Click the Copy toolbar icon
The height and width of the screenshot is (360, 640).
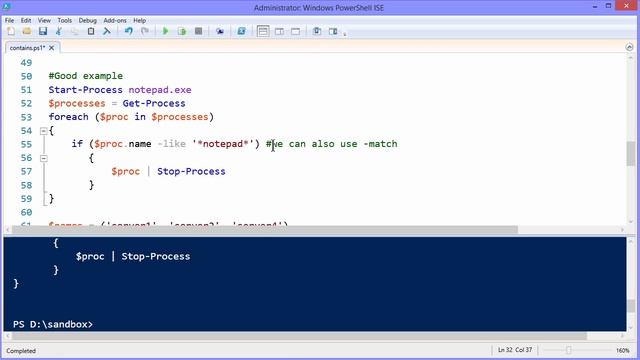pos(75,31)
